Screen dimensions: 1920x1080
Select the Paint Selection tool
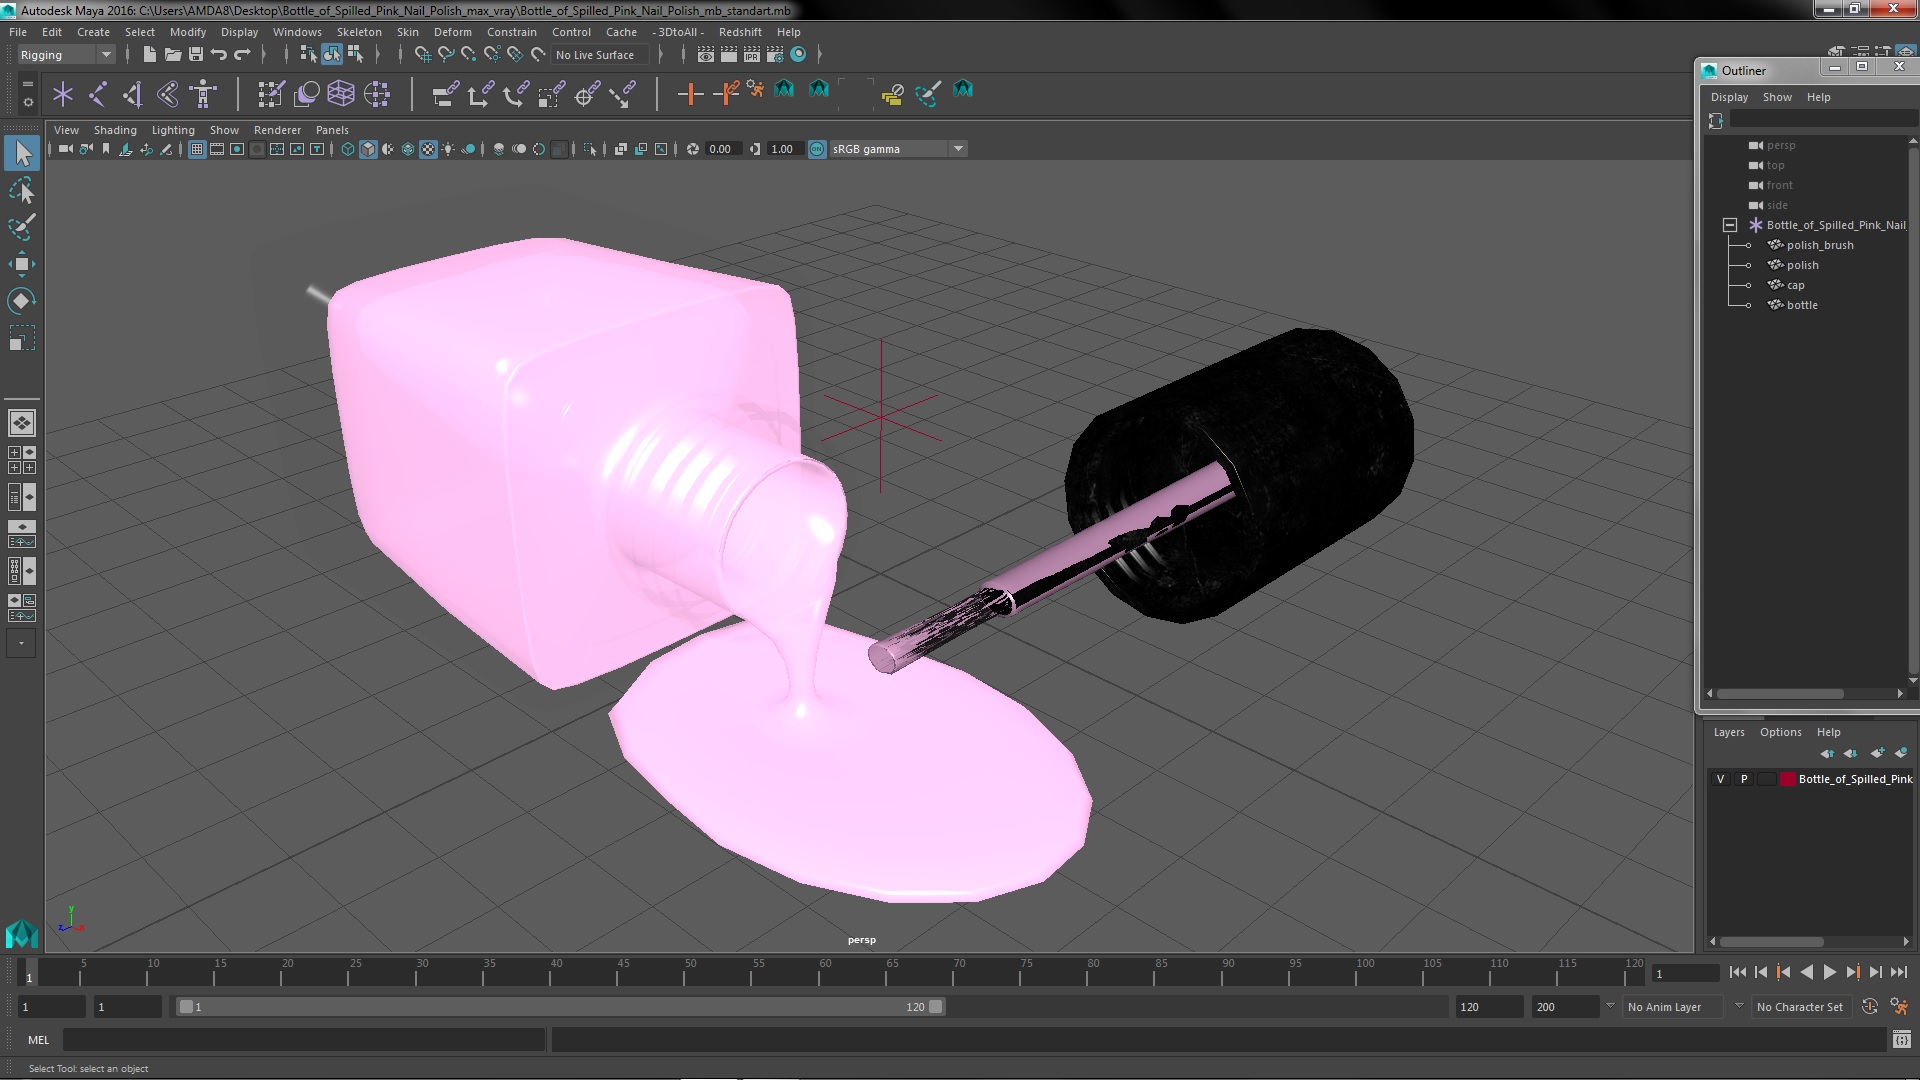[x=21, y=227]
